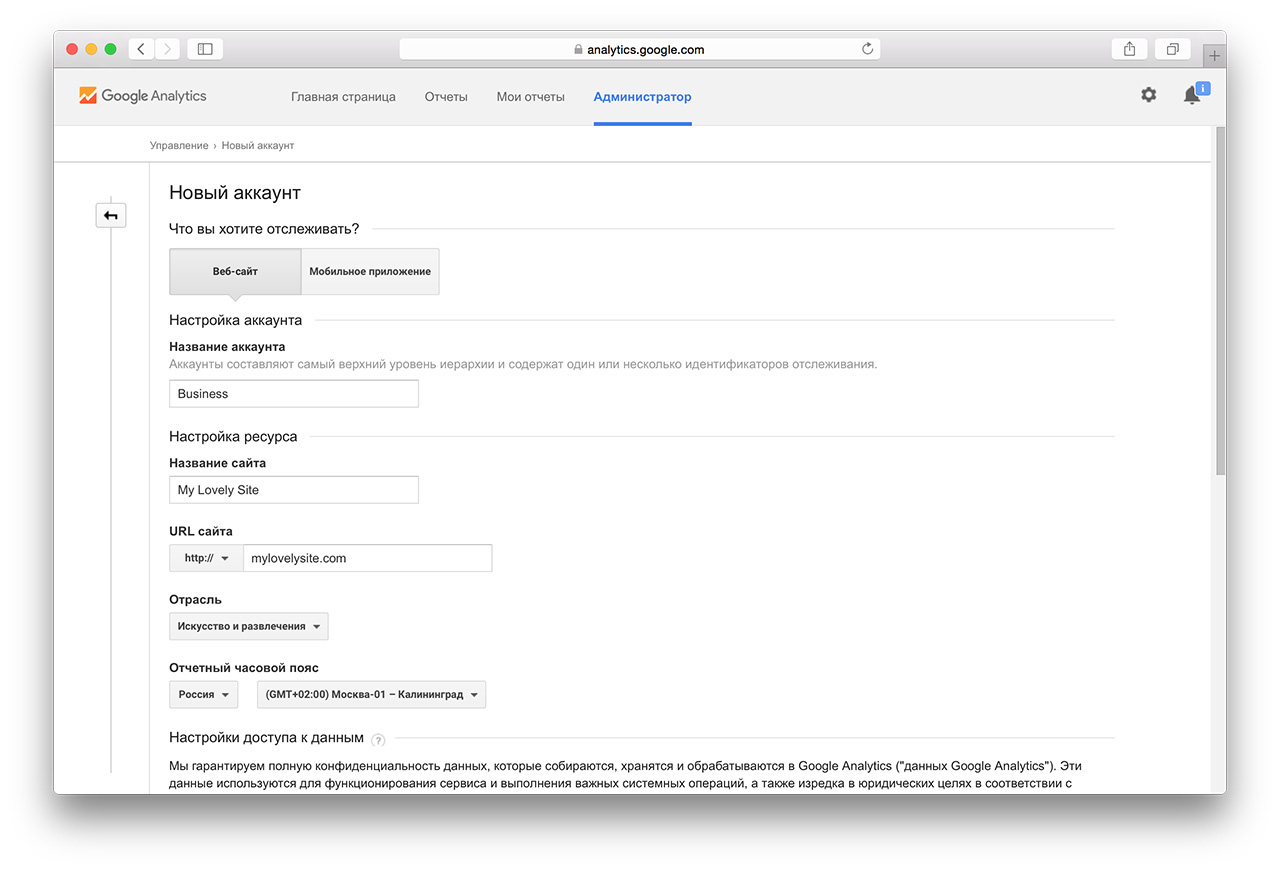This screenshot has height=871, width=1280.
Task: Open the Искусство и развлечения industry dropdown
Action: (249, 626)
